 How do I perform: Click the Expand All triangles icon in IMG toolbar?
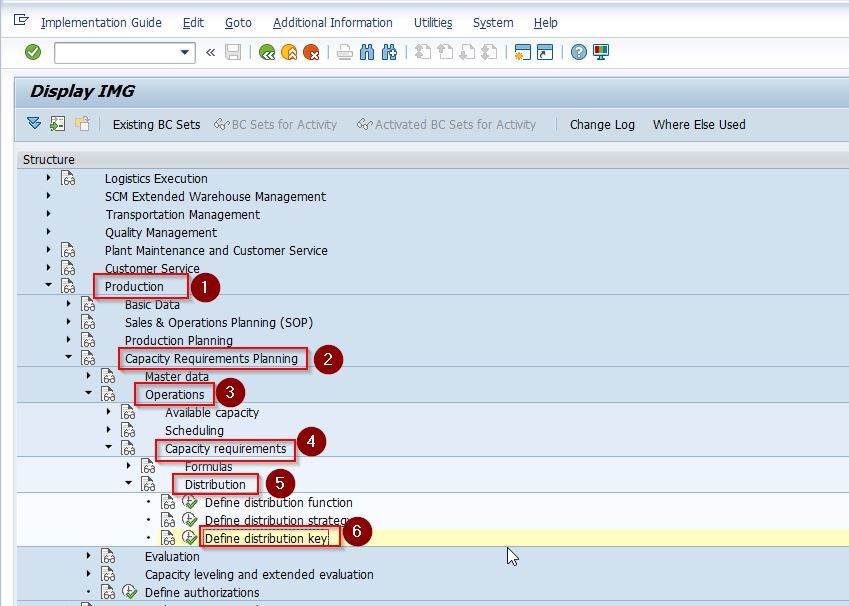[34, 123]
